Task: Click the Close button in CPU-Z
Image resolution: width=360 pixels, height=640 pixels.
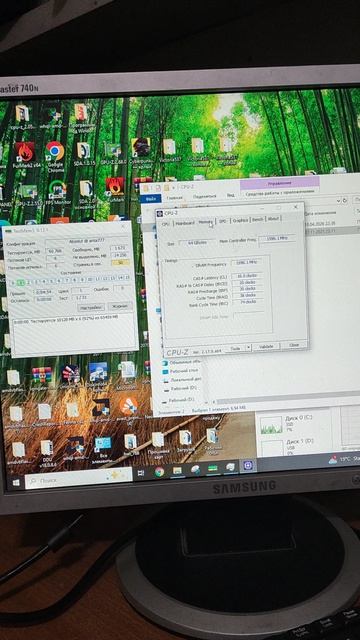Action: tap(294, 345)
